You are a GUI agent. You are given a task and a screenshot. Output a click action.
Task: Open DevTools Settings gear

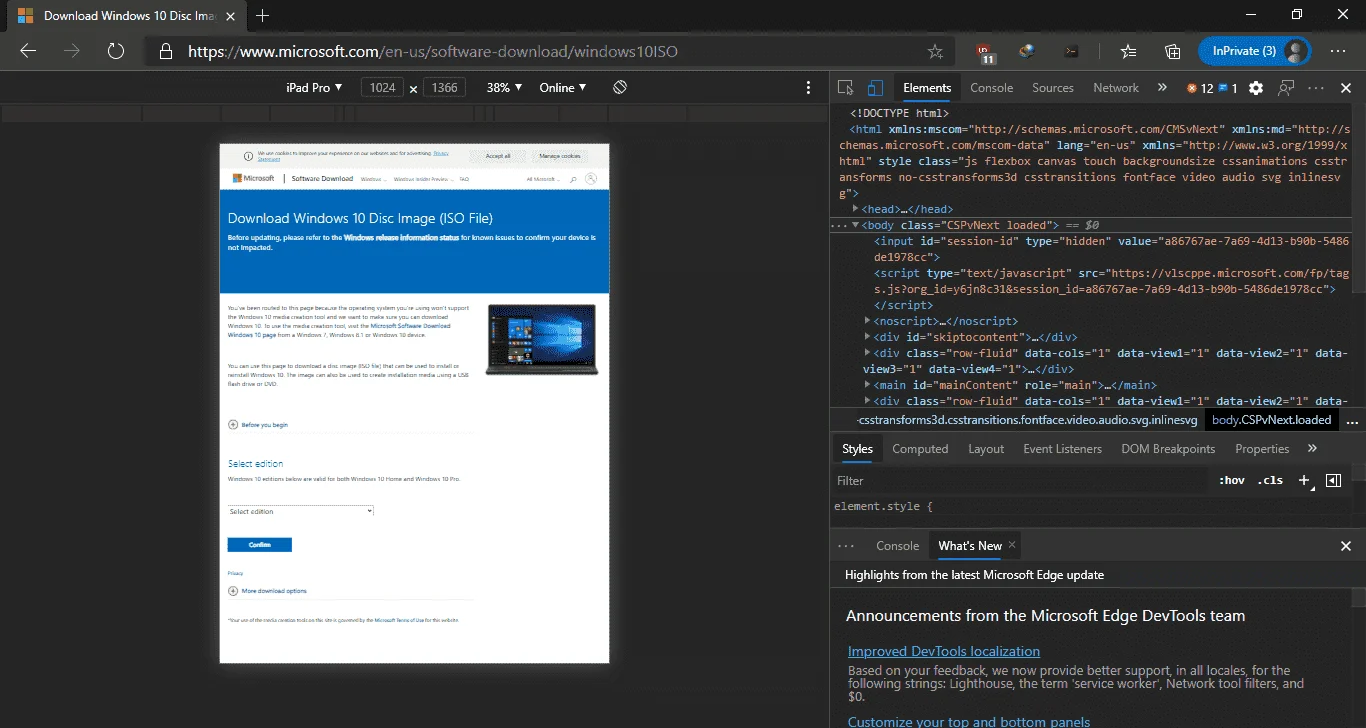coord(1256,88)
